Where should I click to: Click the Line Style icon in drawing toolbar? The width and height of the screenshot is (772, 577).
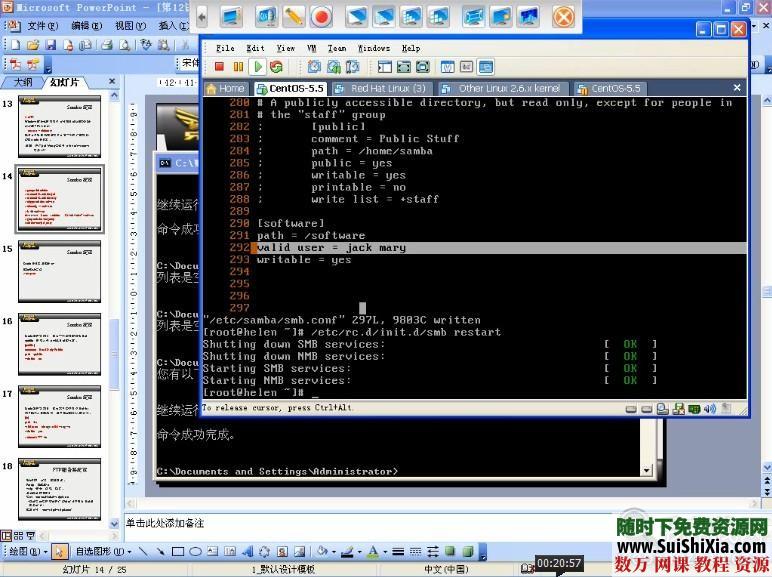tap(398, 551)
